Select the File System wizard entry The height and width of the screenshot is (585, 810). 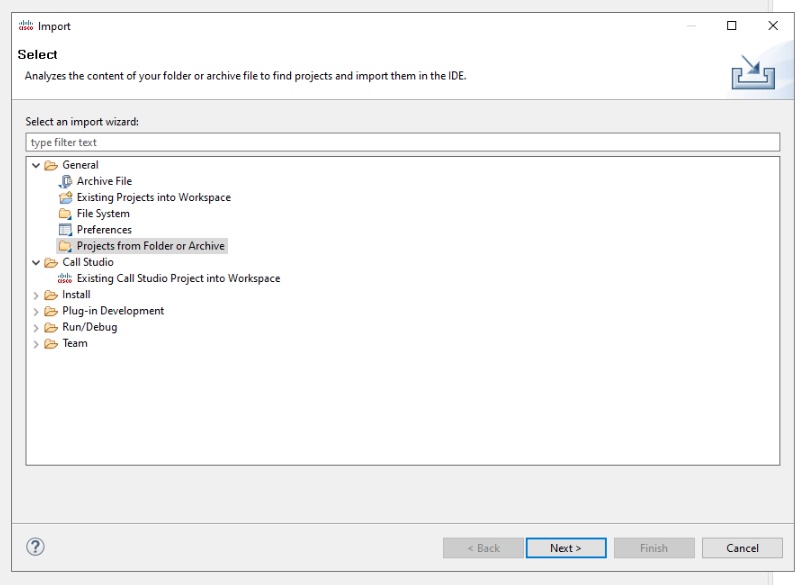click(x=103, y=214)
